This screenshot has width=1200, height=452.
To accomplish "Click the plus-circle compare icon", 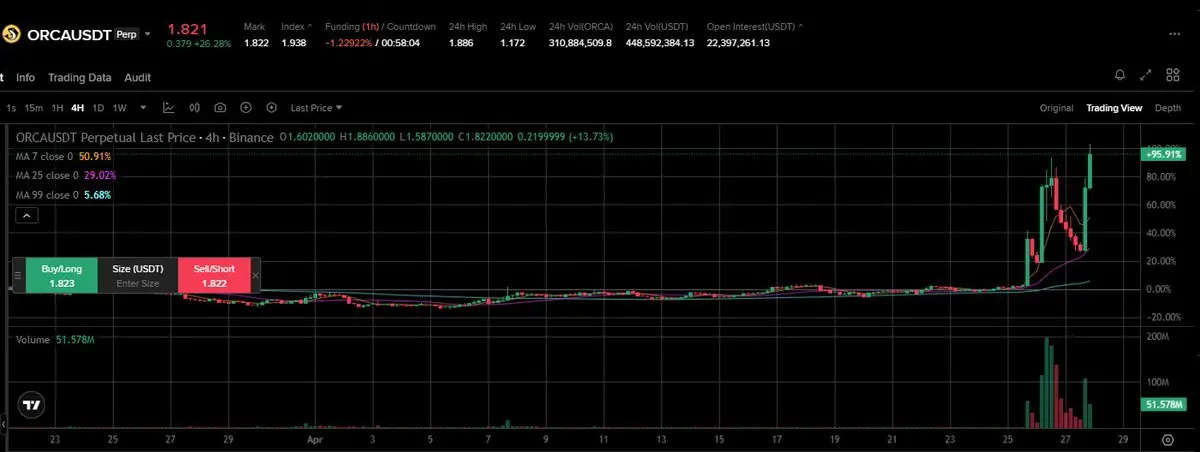I will tap(245, 108).
